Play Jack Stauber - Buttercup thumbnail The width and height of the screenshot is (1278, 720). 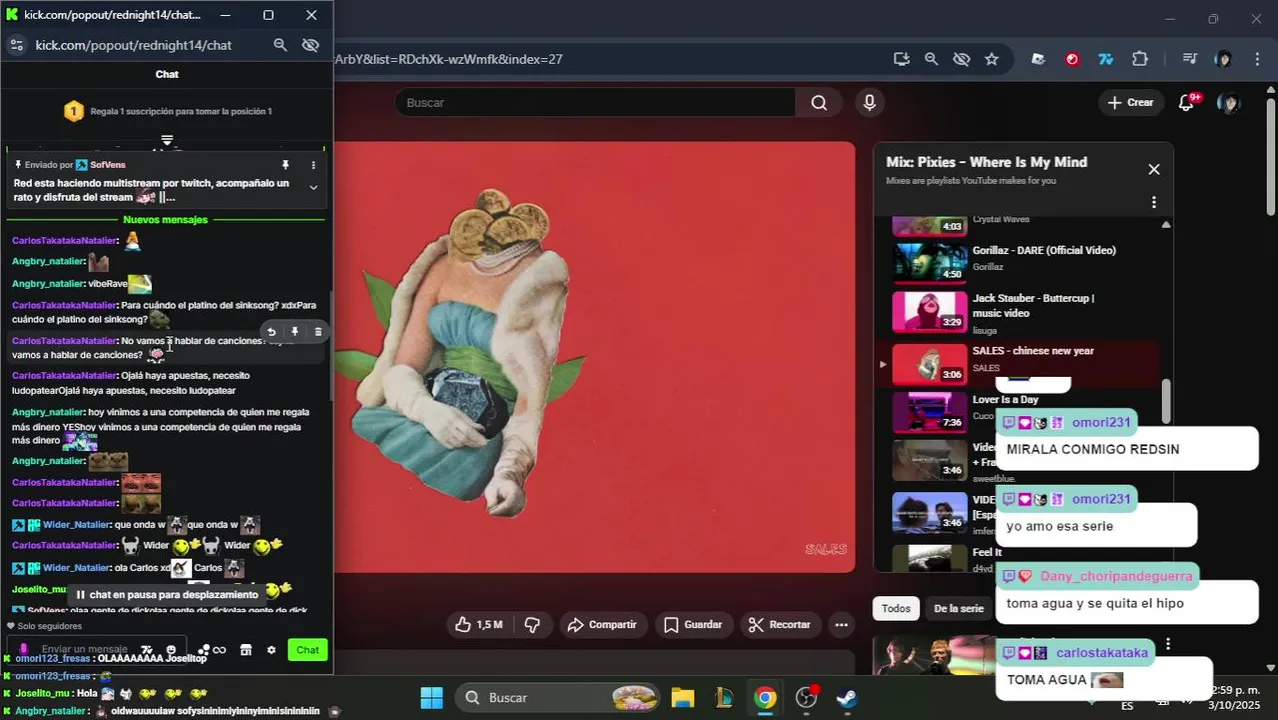coord(929,312)
